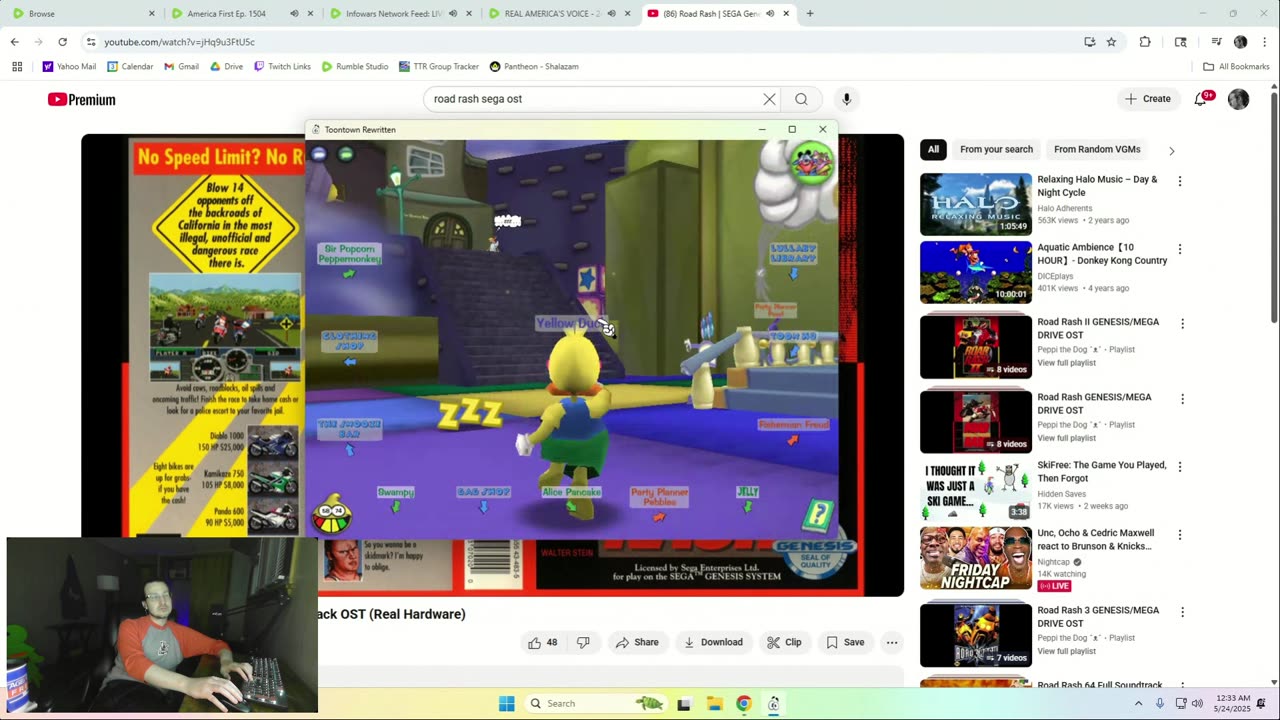
Task: Mute the Road Rash YouTube tab
Action: pyautogui.click(x=770, y=14)
